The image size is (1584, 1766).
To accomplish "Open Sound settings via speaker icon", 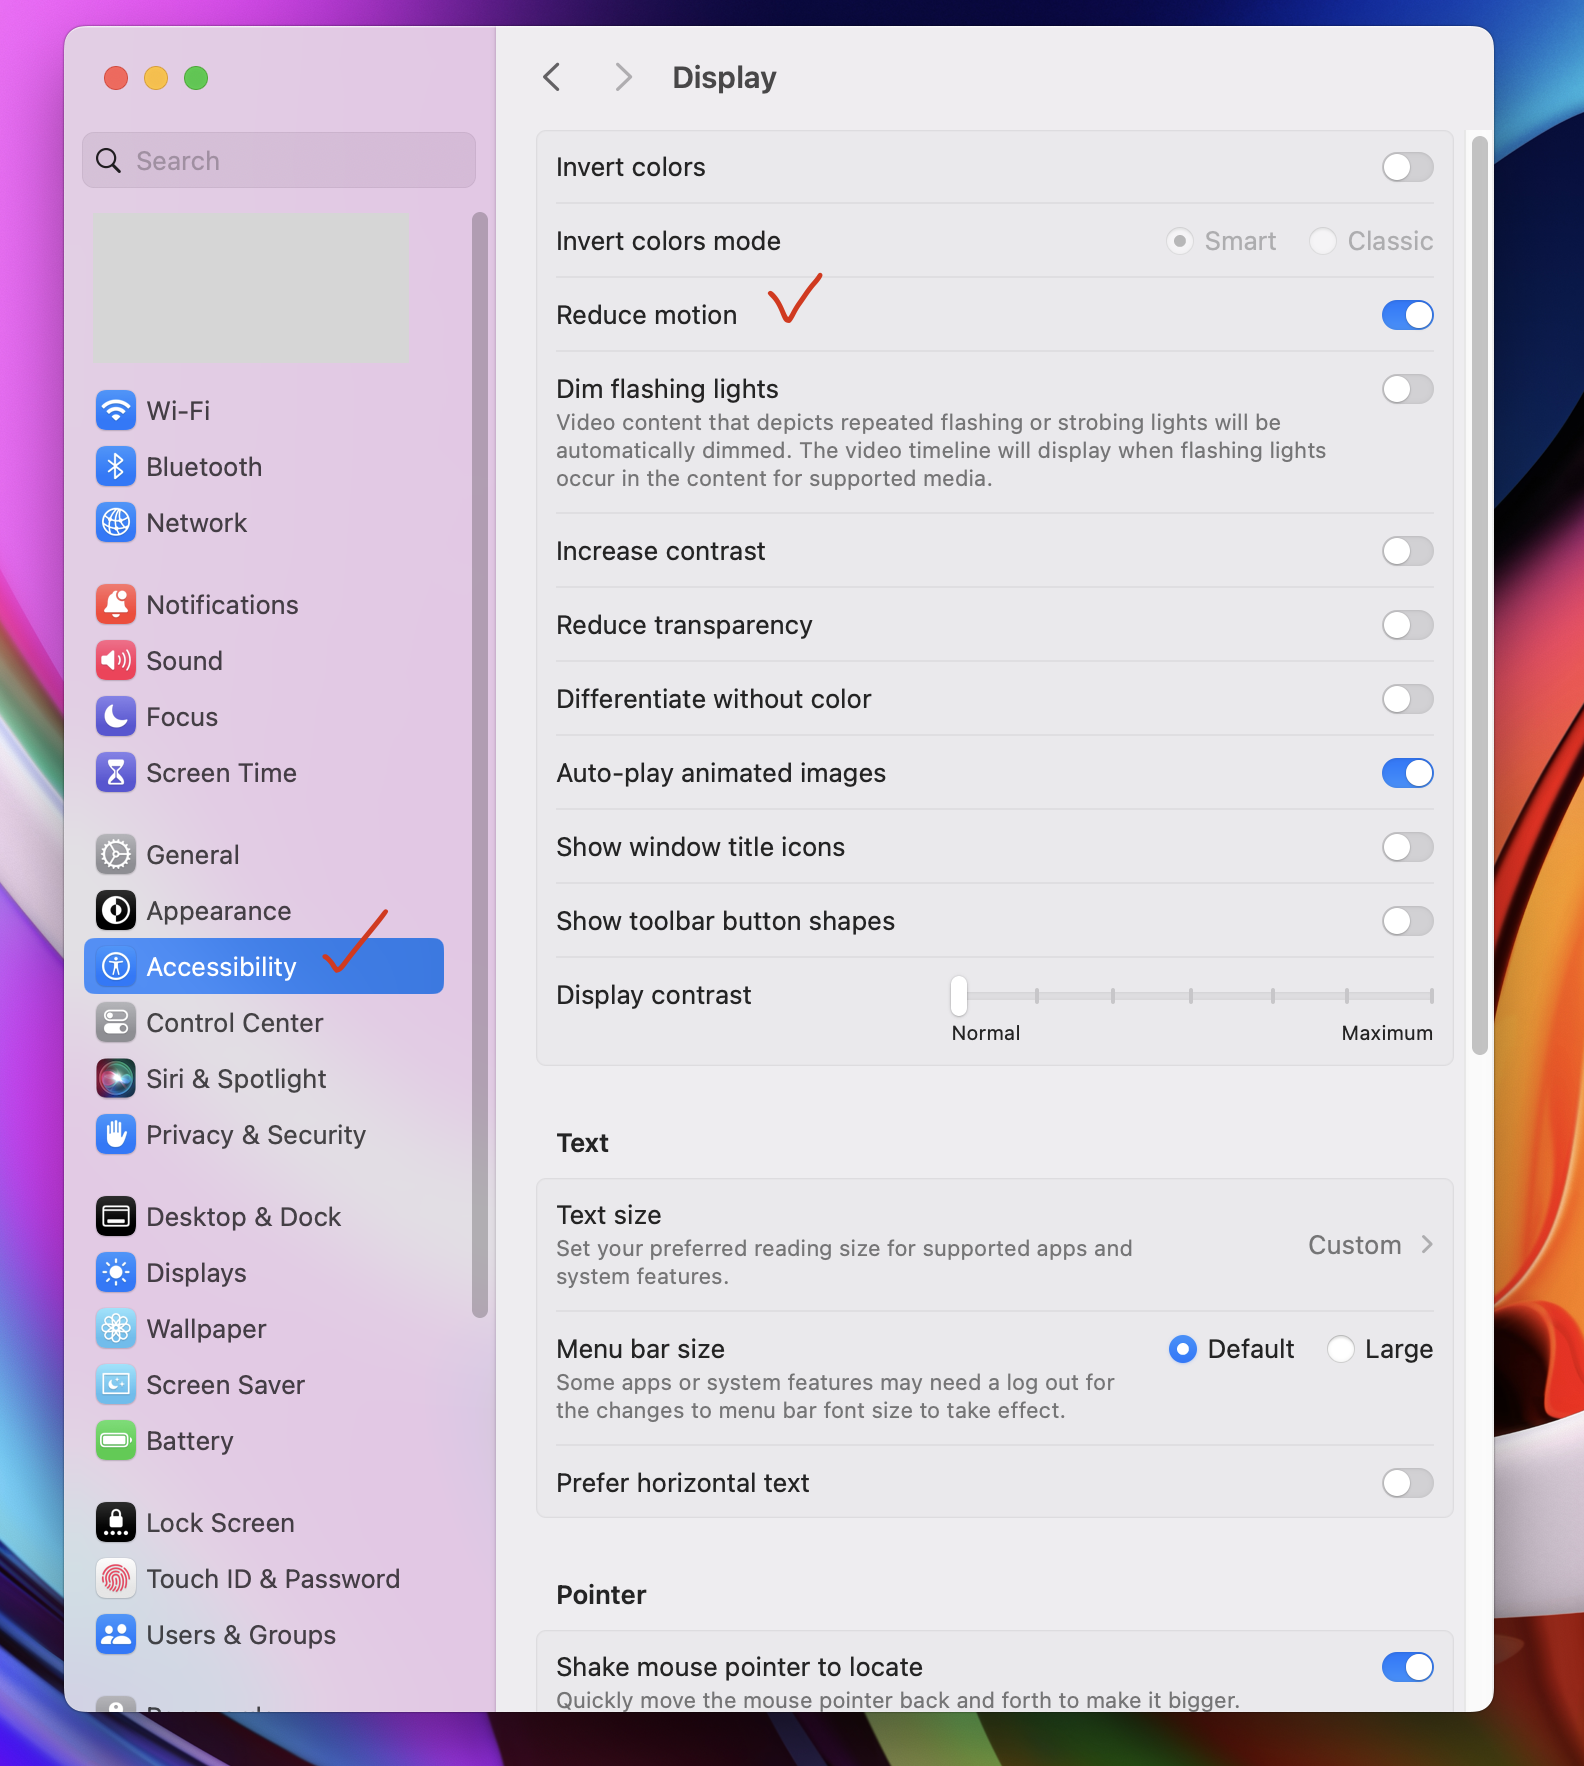I will click(x=116, y=661).
